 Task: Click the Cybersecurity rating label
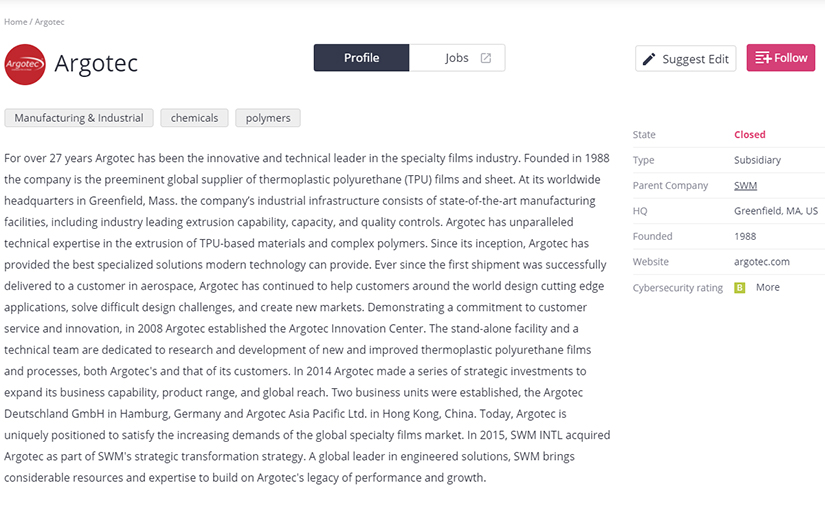pos(678,288)
